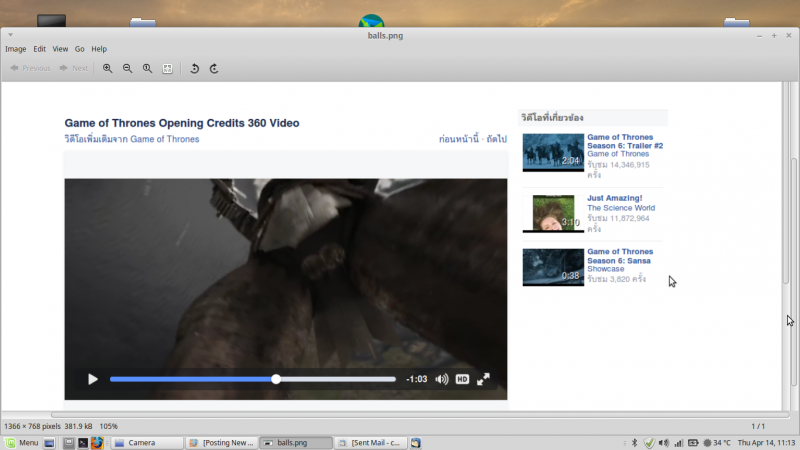The height and width of the screenshot is (450, 800).
Task: Open the Image menu
Action: pyautogui.click(x=15, y=49)
